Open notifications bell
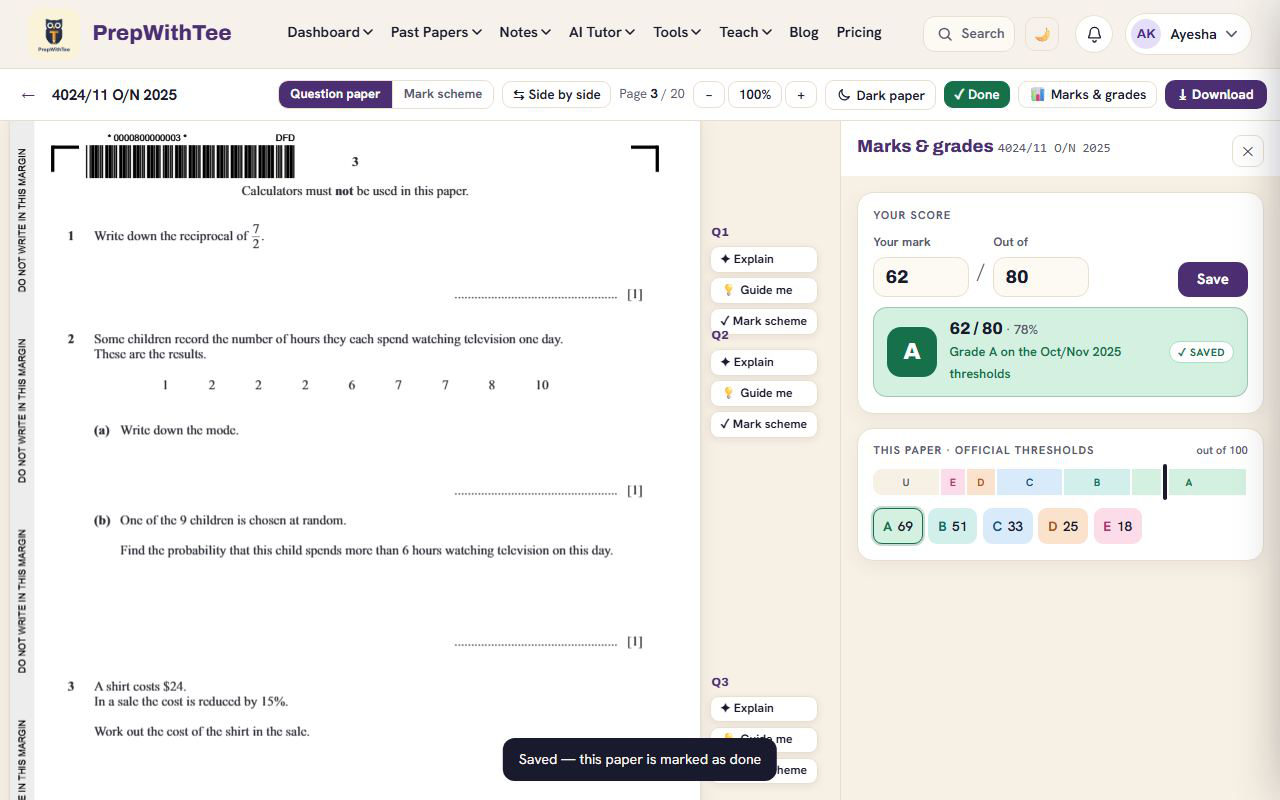The image size is (1280, 800). coord(1094,34)
